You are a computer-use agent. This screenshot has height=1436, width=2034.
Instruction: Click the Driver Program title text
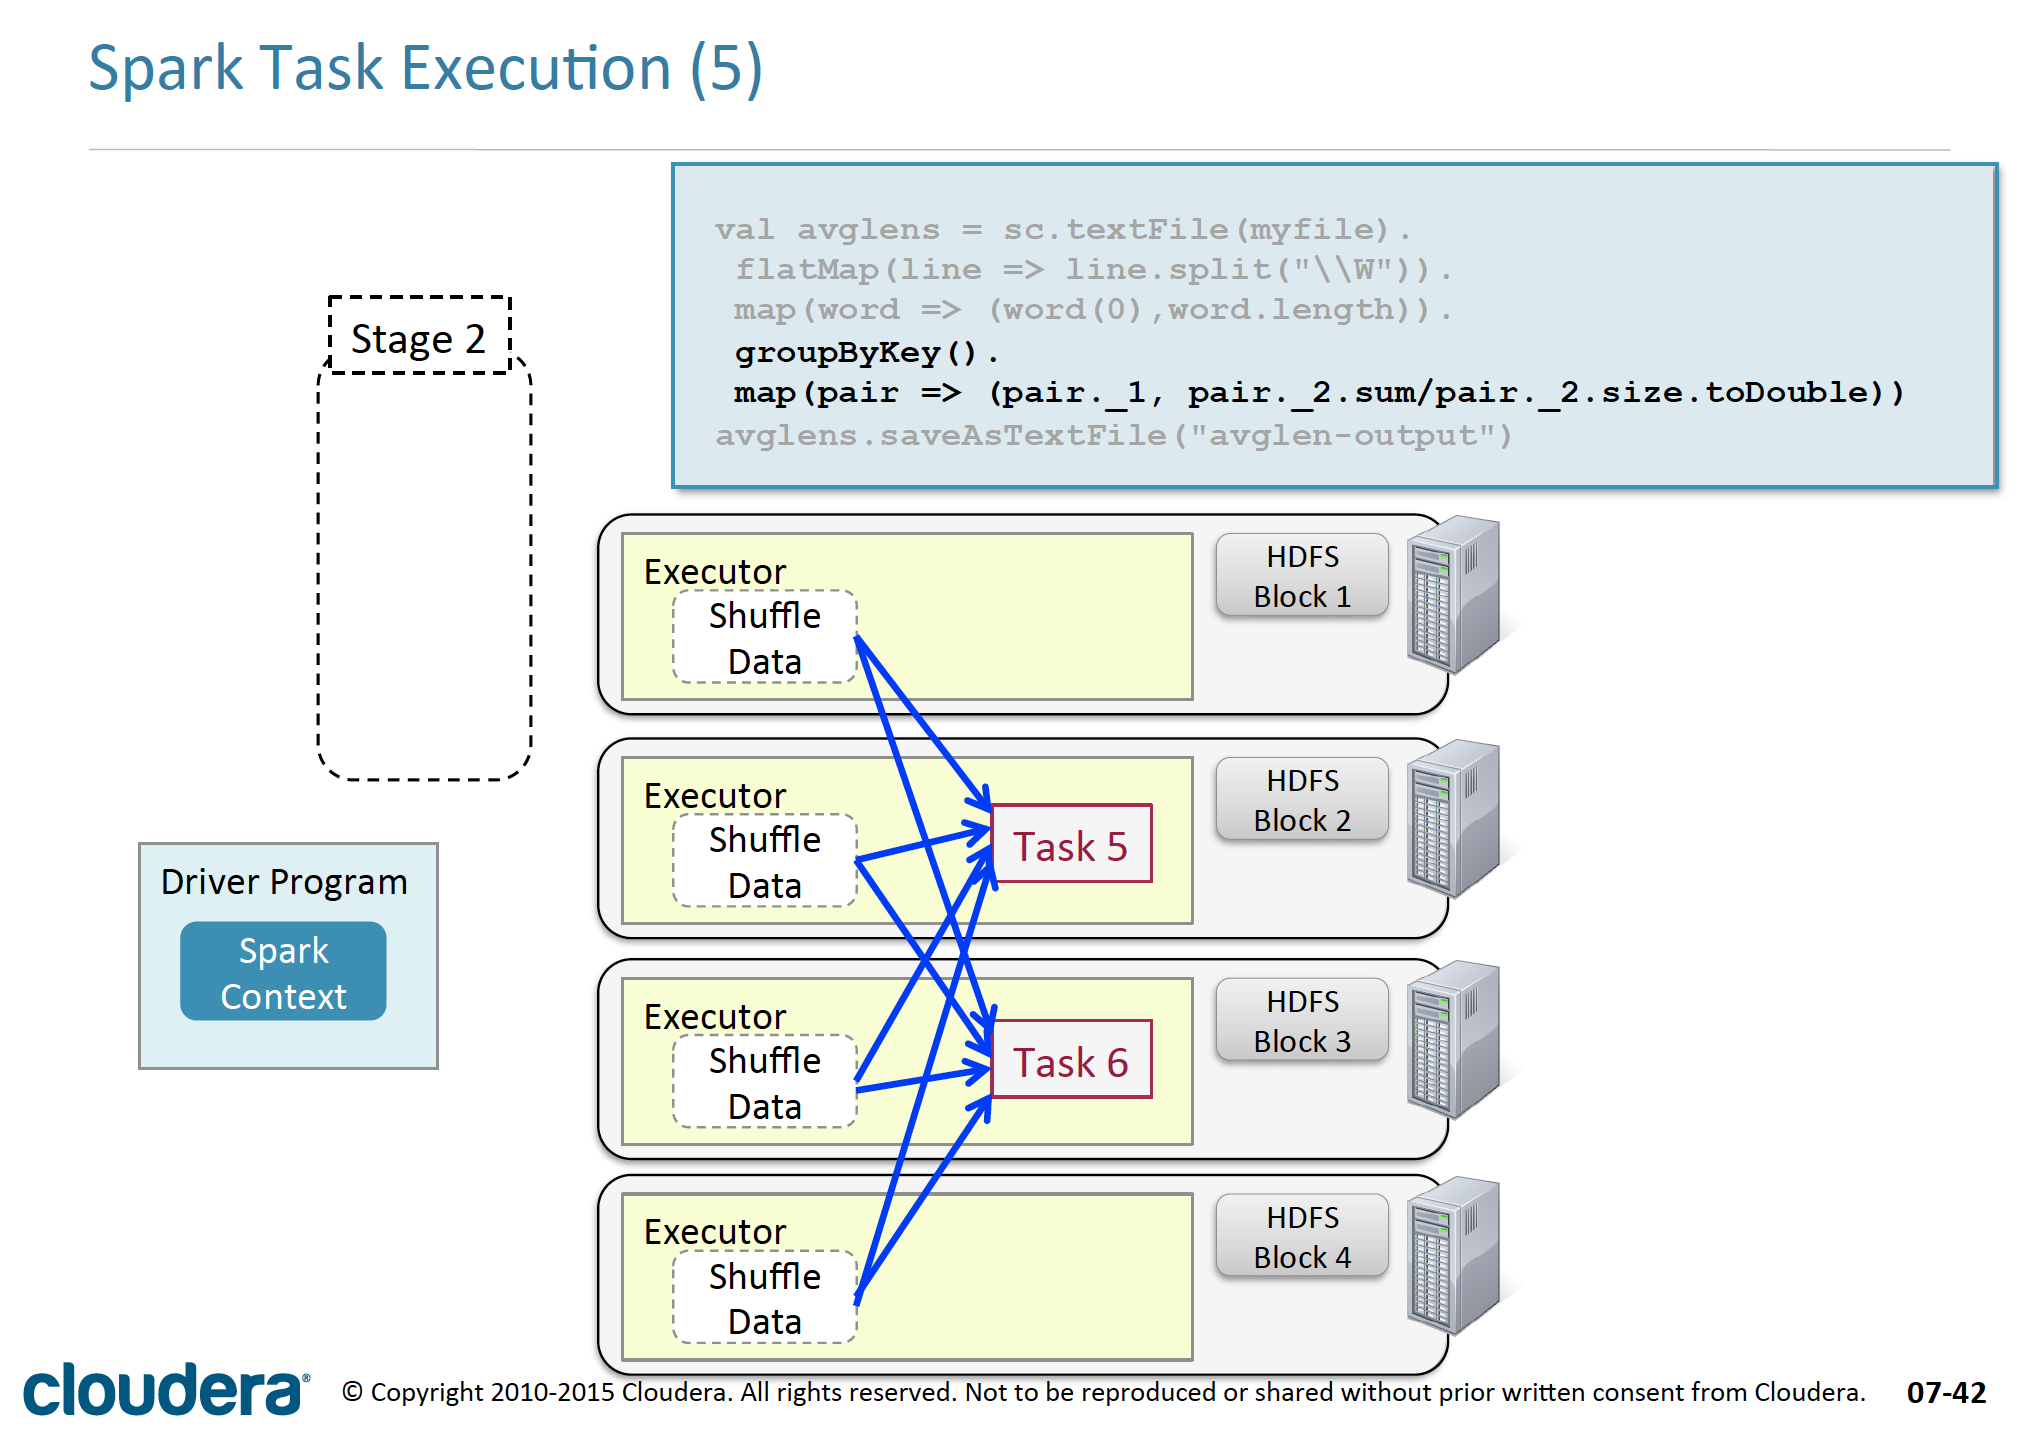tap(284, 882)
